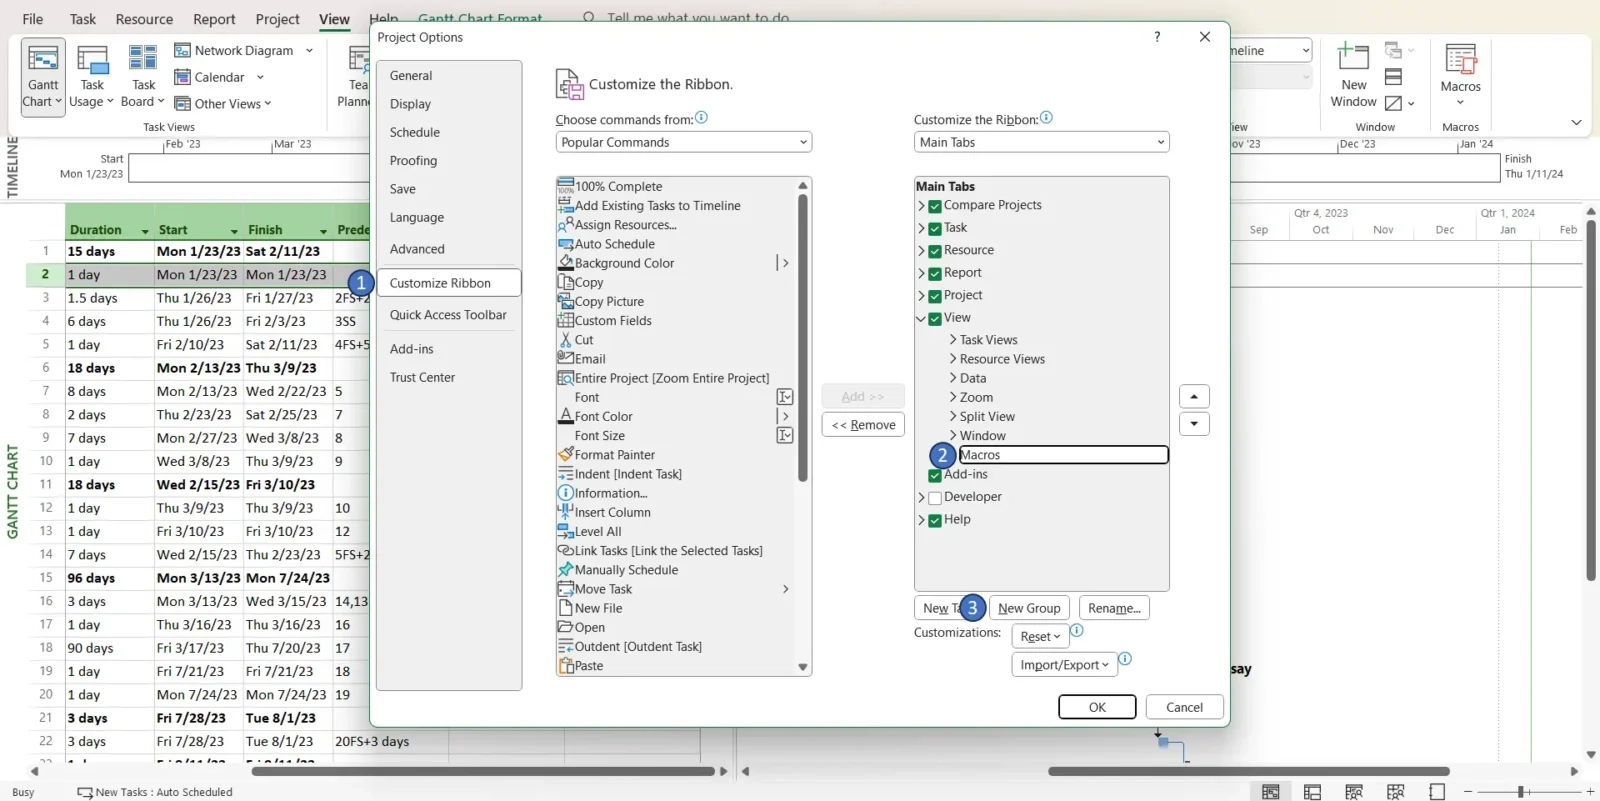This screenshot has width=1600, height=801.
Task: Open the Task Usage view icon
Action: [92, 60]
